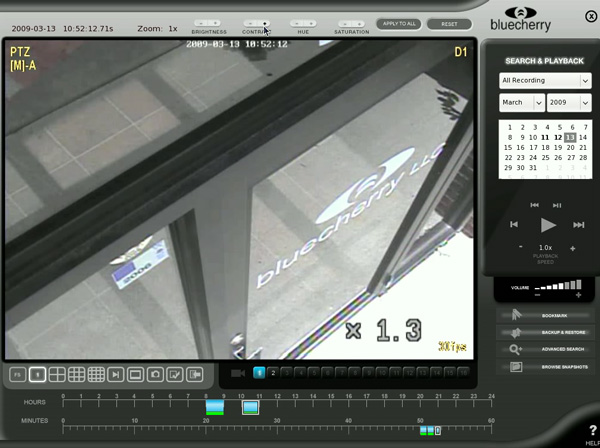This screenshot has height=448, width=600.
Task: Click the volume level bars
Action: point(558,285)
